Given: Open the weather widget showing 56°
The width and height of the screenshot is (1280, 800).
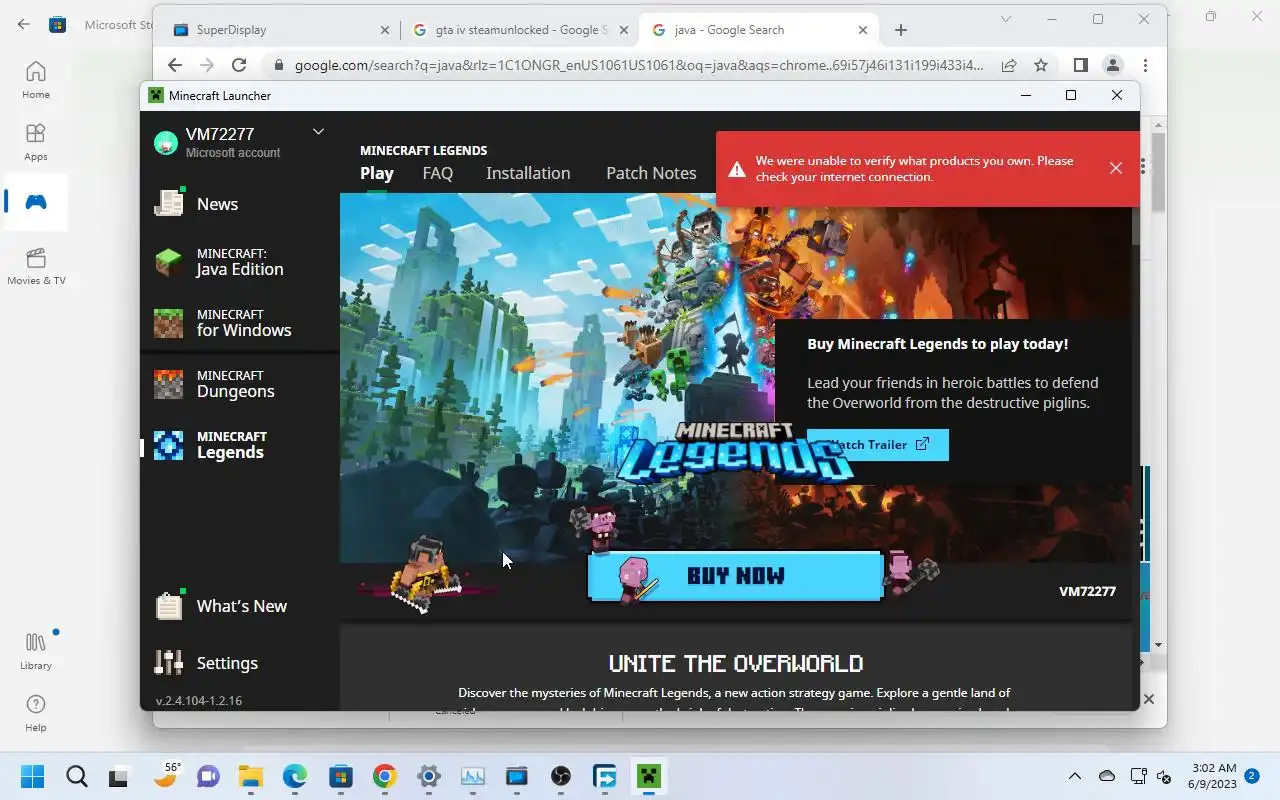Looking at the screenshot, I should pos(166,776).
